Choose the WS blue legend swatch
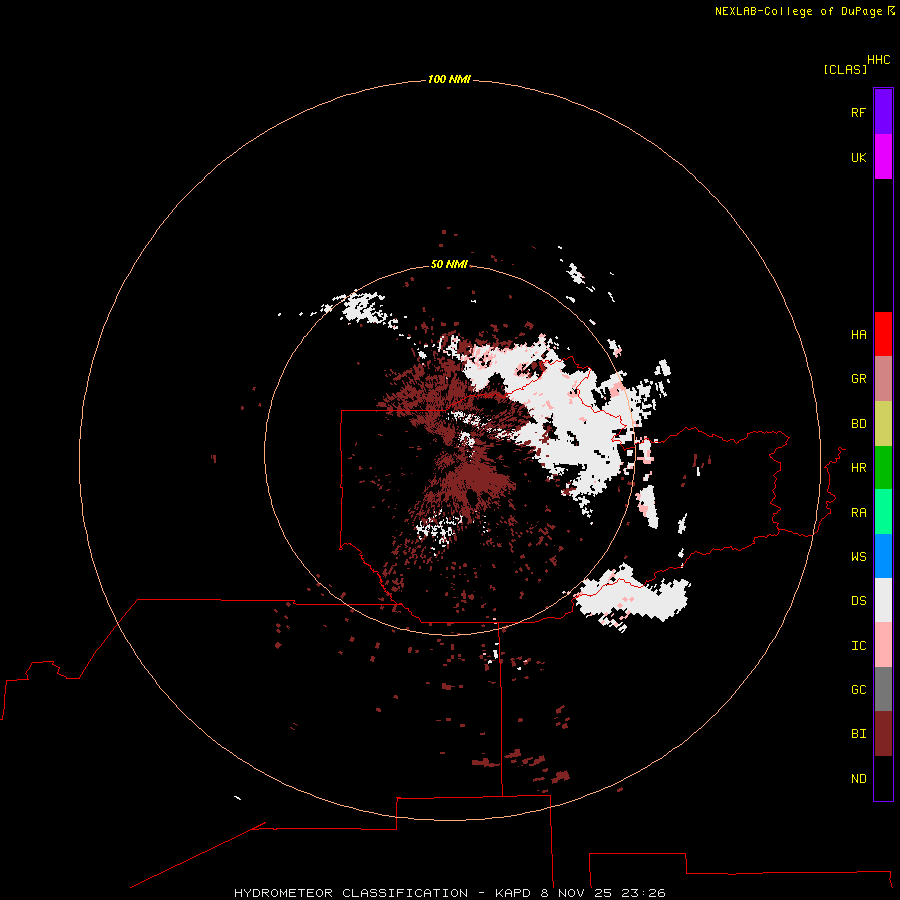 [883, 556]
